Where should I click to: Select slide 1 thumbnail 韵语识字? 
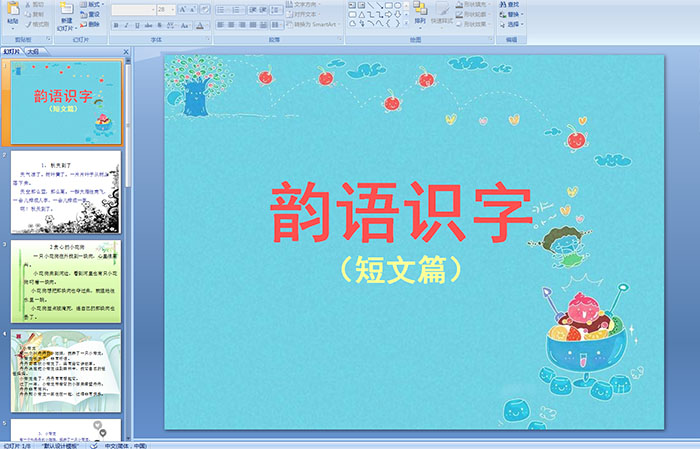(x=66, y=102)
